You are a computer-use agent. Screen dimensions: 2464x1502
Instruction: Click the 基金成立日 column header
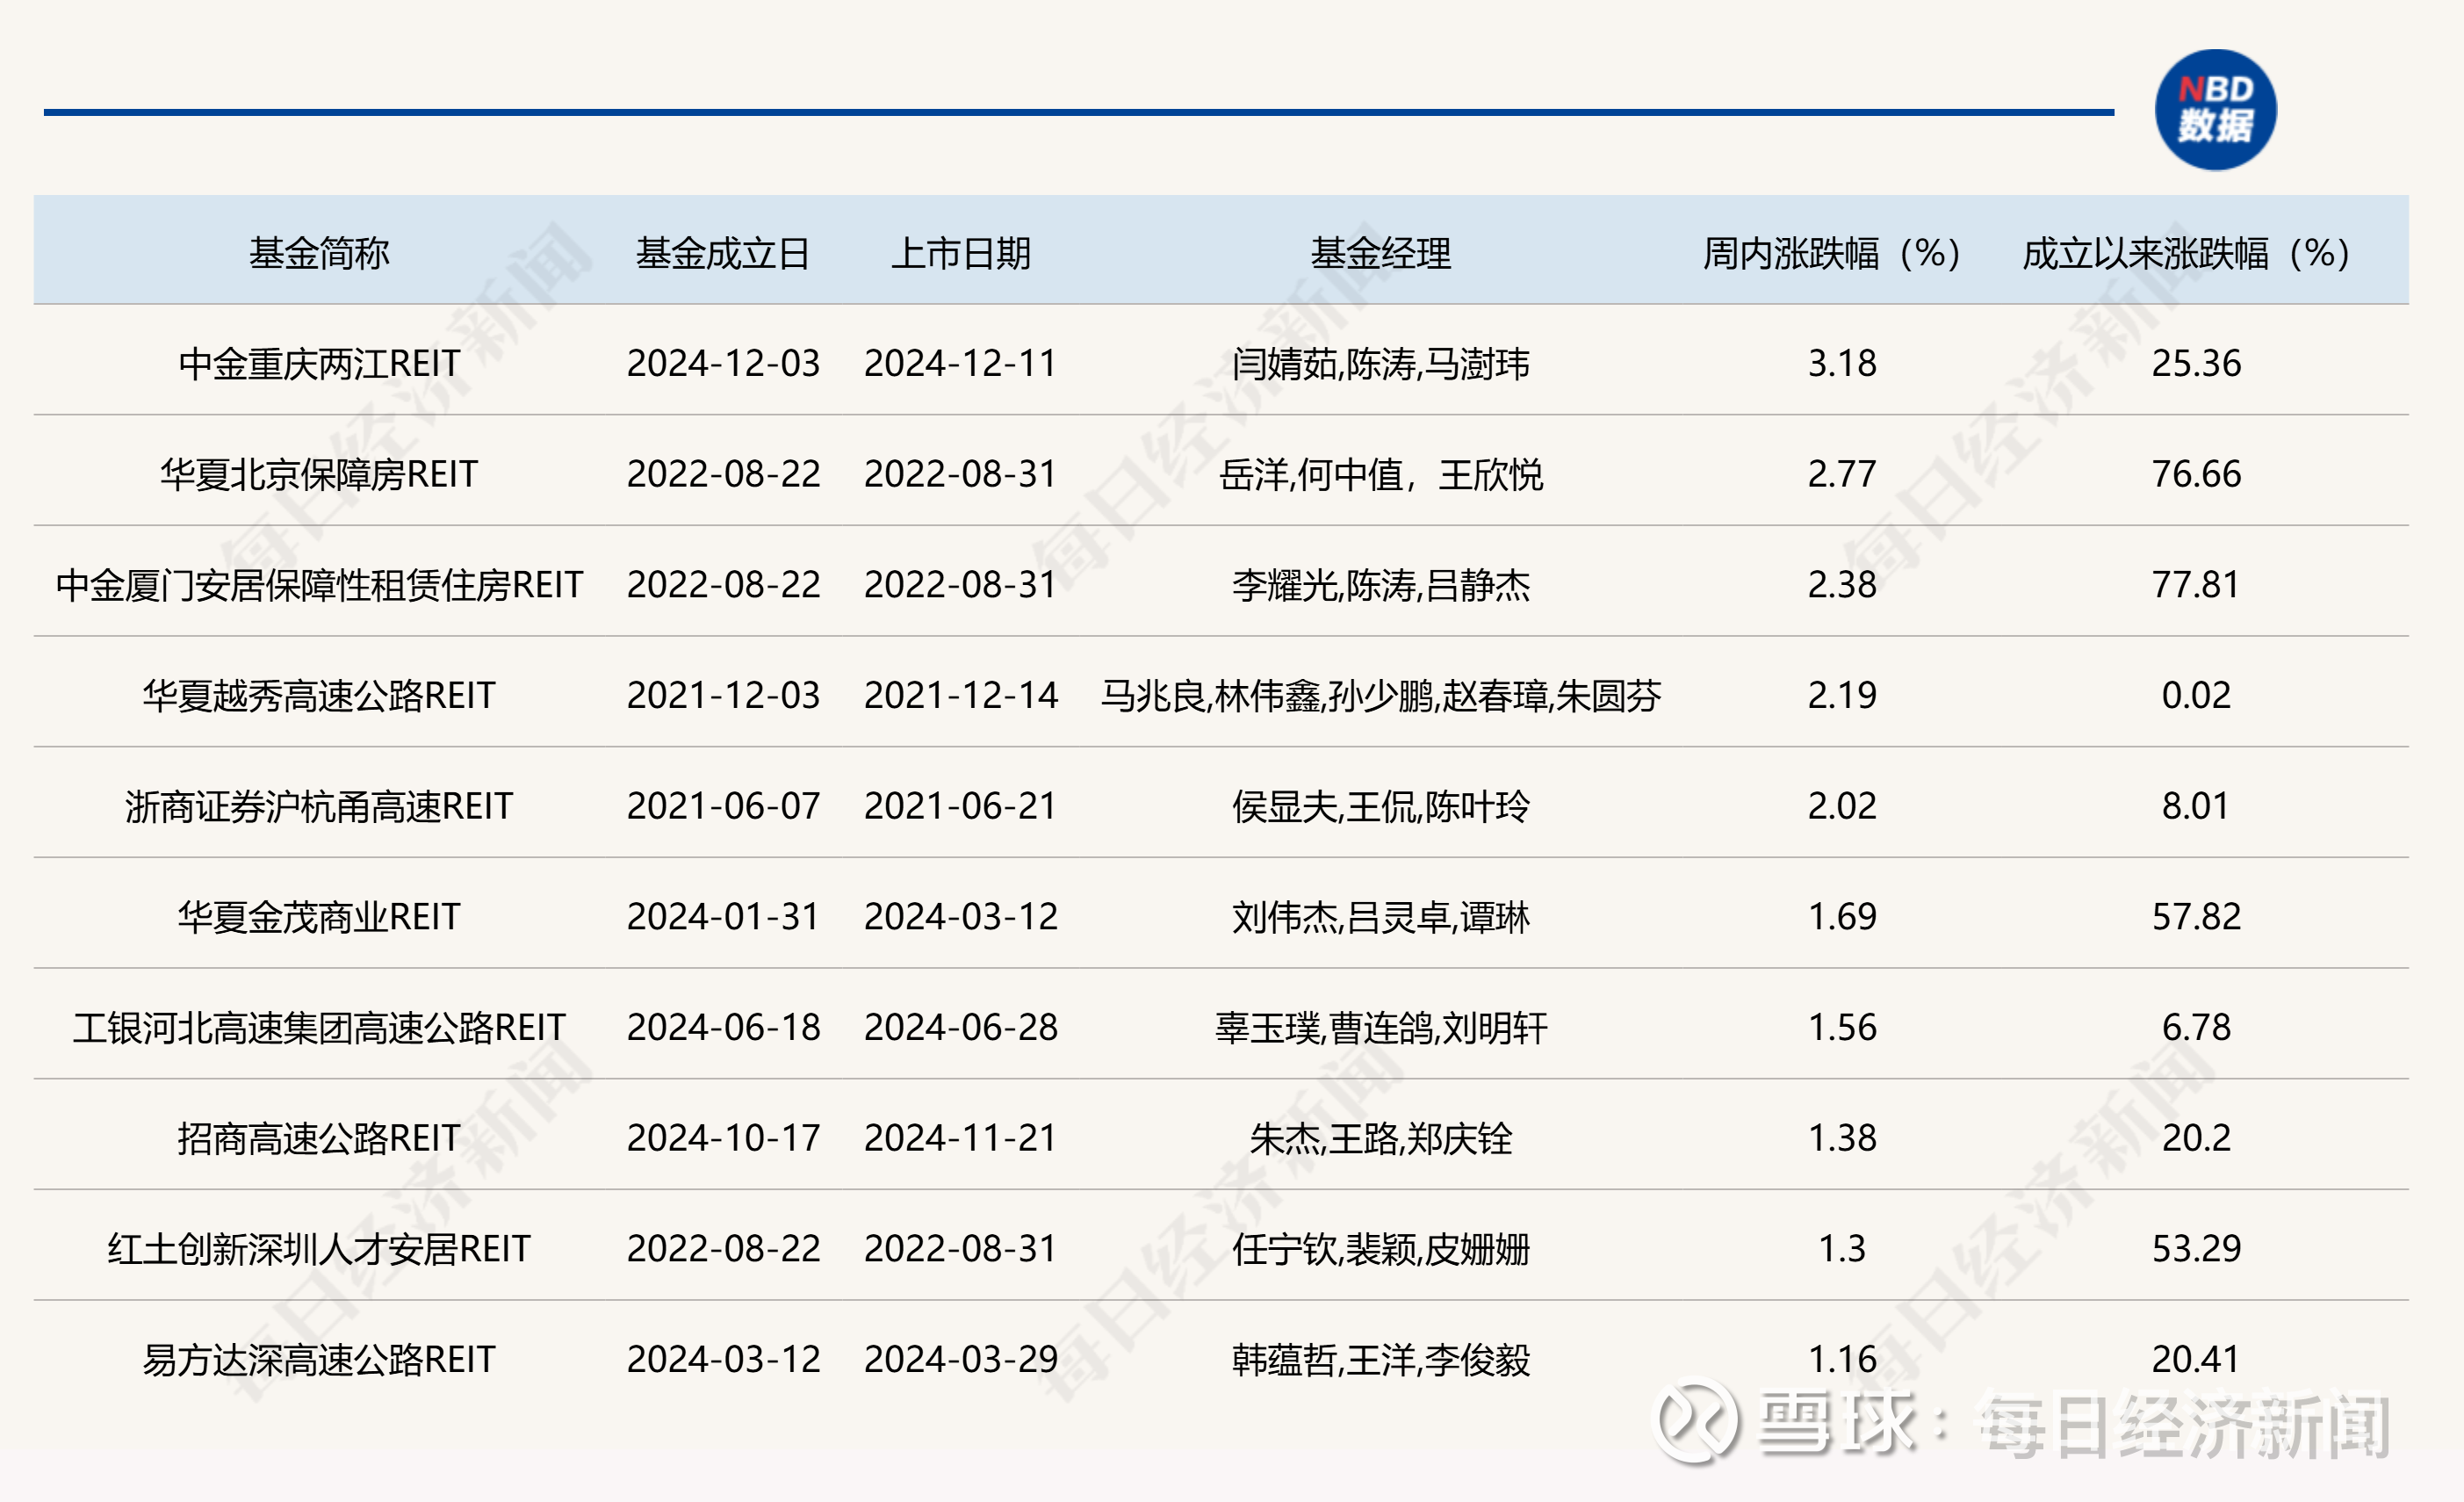pos(722,253)
